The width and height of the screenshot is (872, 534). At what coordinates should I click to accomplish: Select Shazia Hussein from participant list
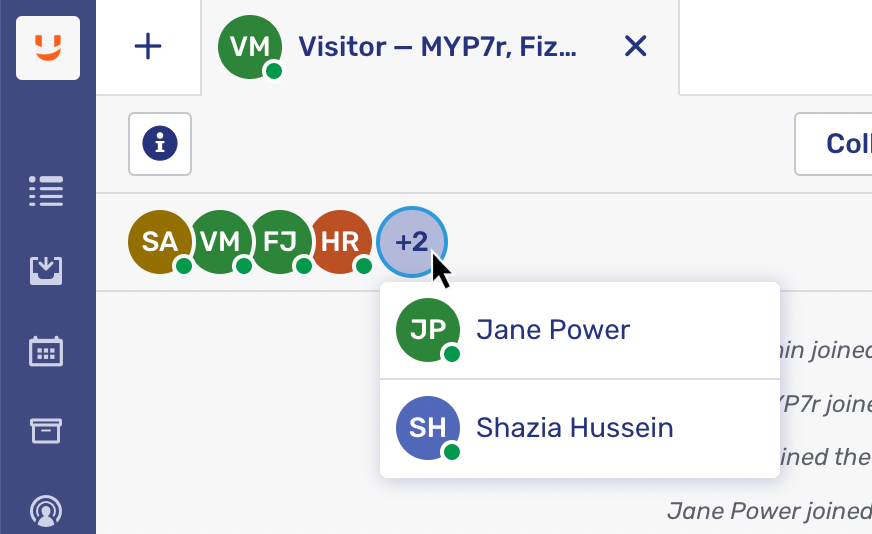pos(574,428)
